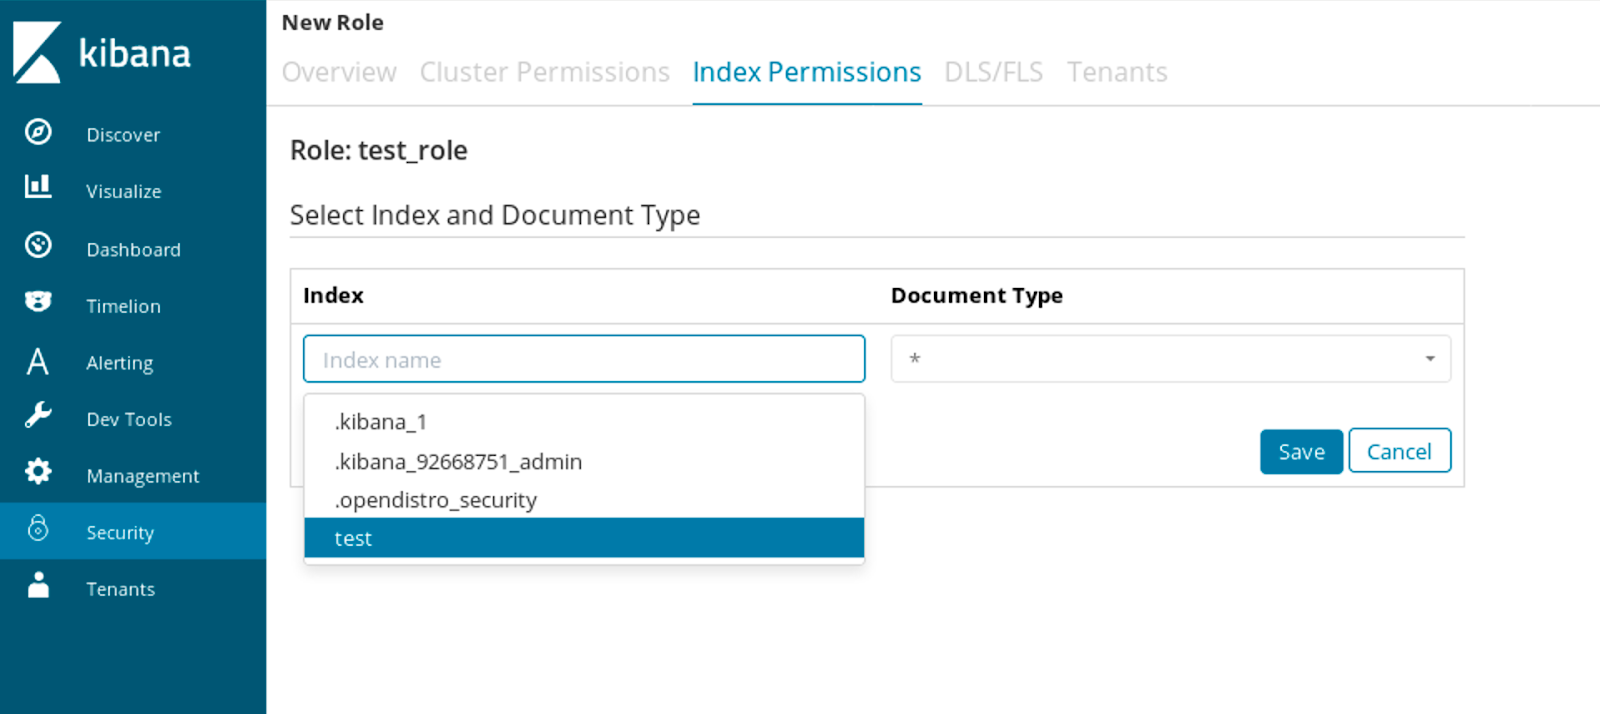Click the Dev Tools sidebar label
Viewport: 1600px width, 714px height.
(x=129, y=419)
